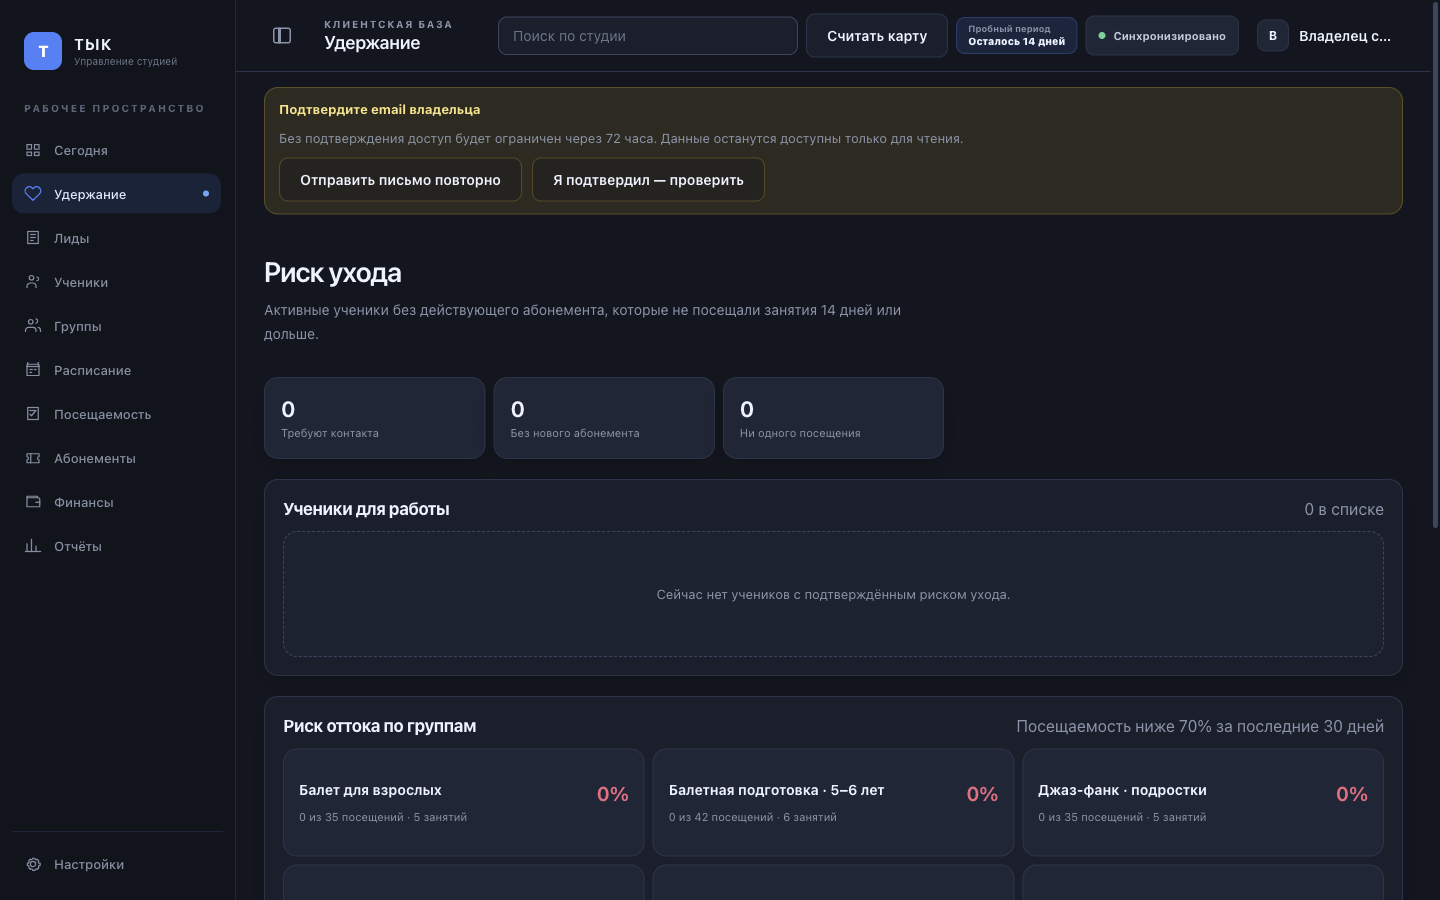This screenshot has height=900, width=1440.
Task: Select the Удержание heart icon
Action: pos(33,194)
